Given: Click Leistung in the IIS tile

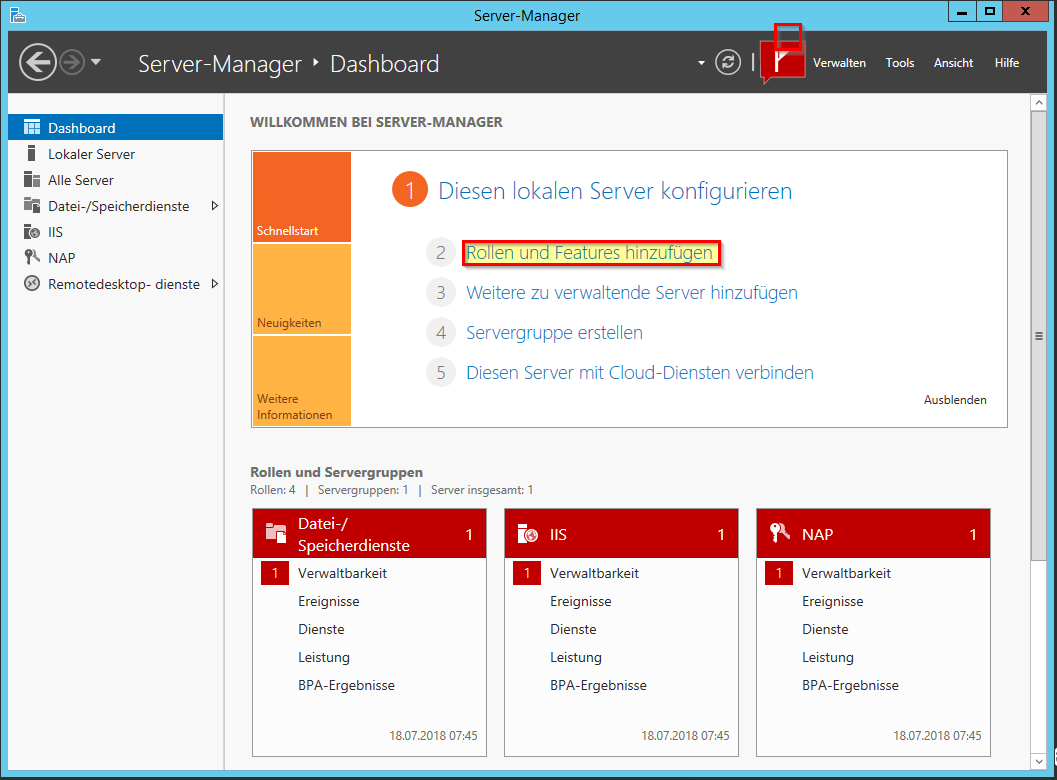Looking at the screenshot, I should click(576, 657).
